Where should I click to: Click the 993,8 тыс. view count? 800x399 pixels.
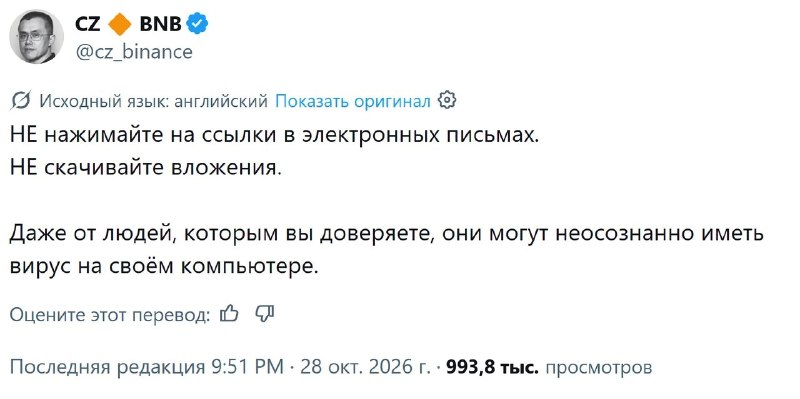coord(492,367)
